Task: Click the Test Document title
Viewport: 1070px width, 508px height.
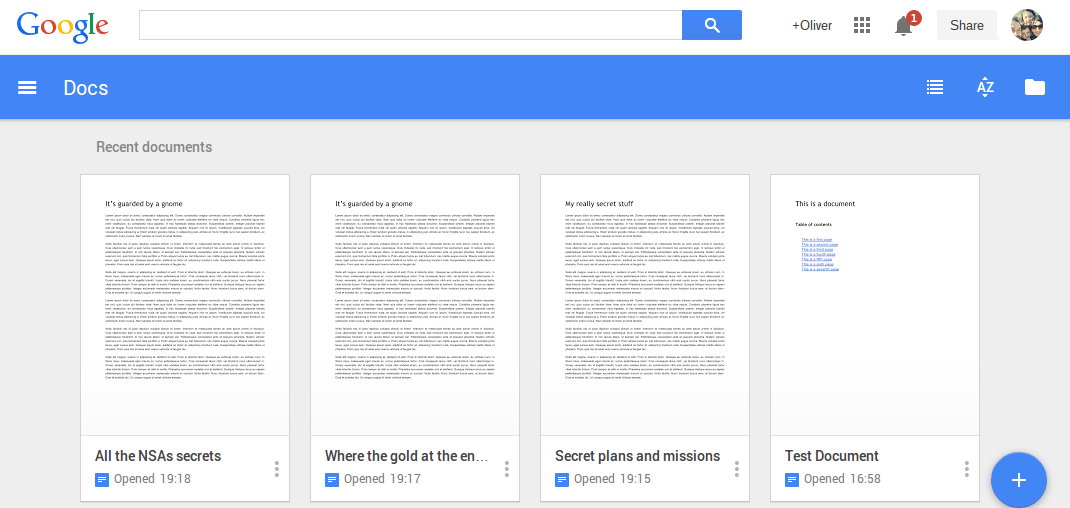Action: 832,456
